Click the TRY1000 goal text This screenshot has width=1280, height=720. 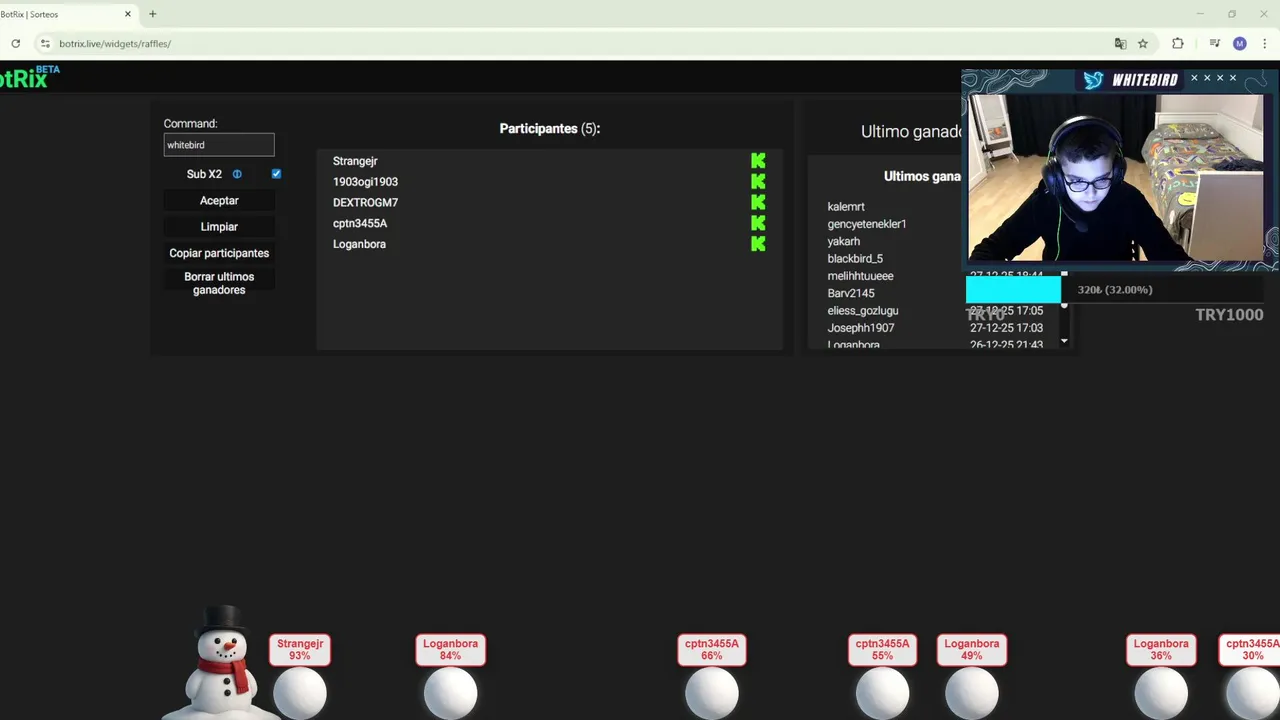(1229, 315)
